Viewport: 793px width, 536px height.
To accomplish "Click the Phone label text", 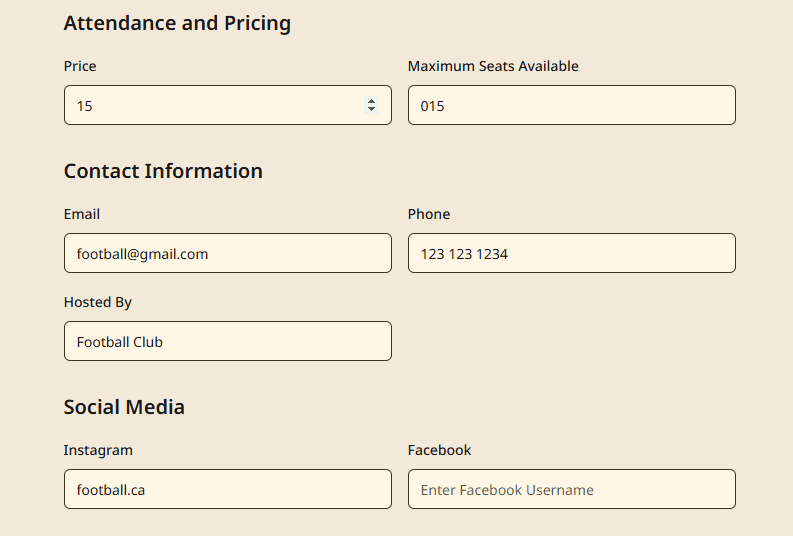I will 429,214.
